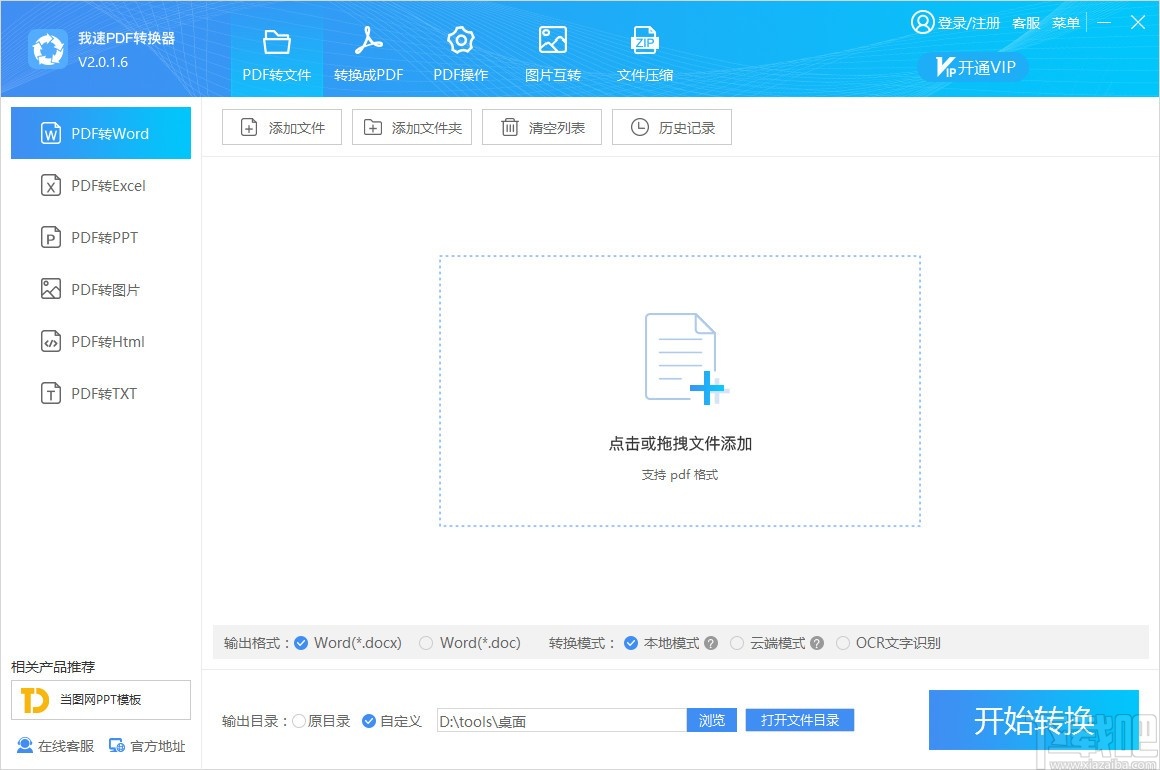Switch to the PDF操作 tab
1160x770 pixels.
click(x=460, y=52)
